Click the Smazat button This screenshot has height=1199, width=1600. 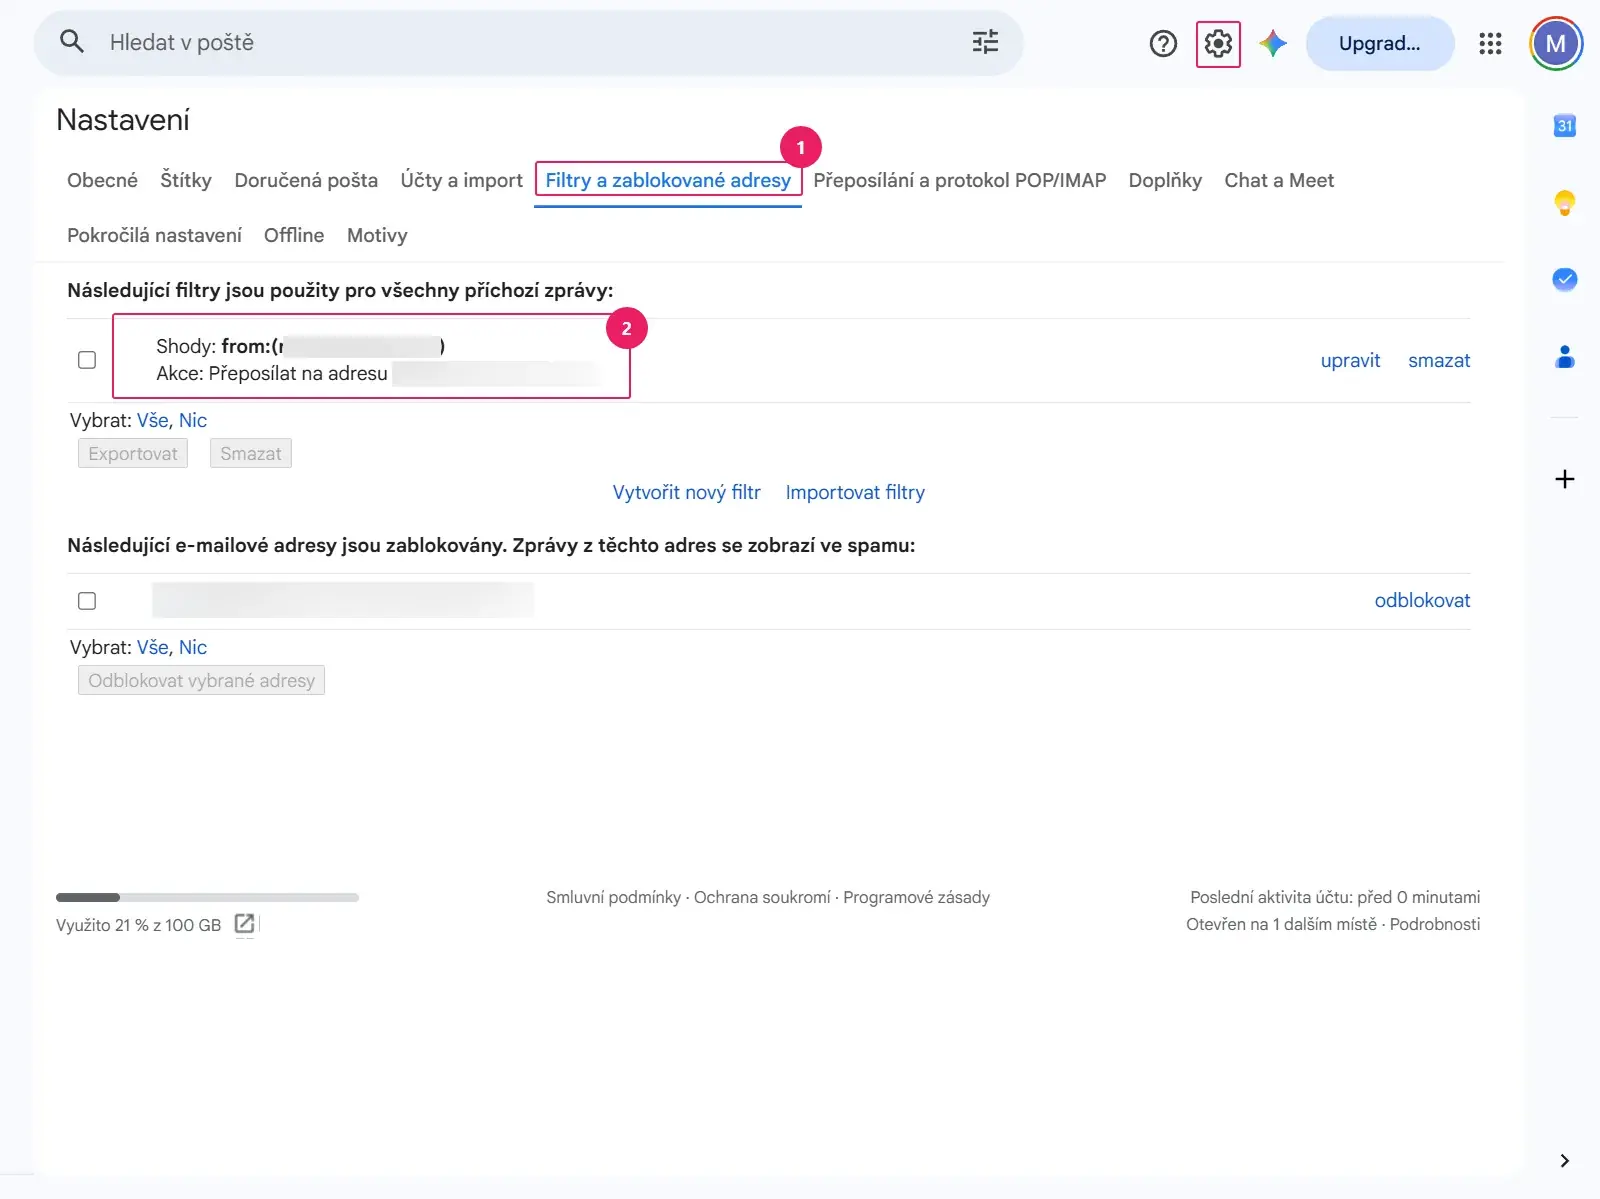251,453
